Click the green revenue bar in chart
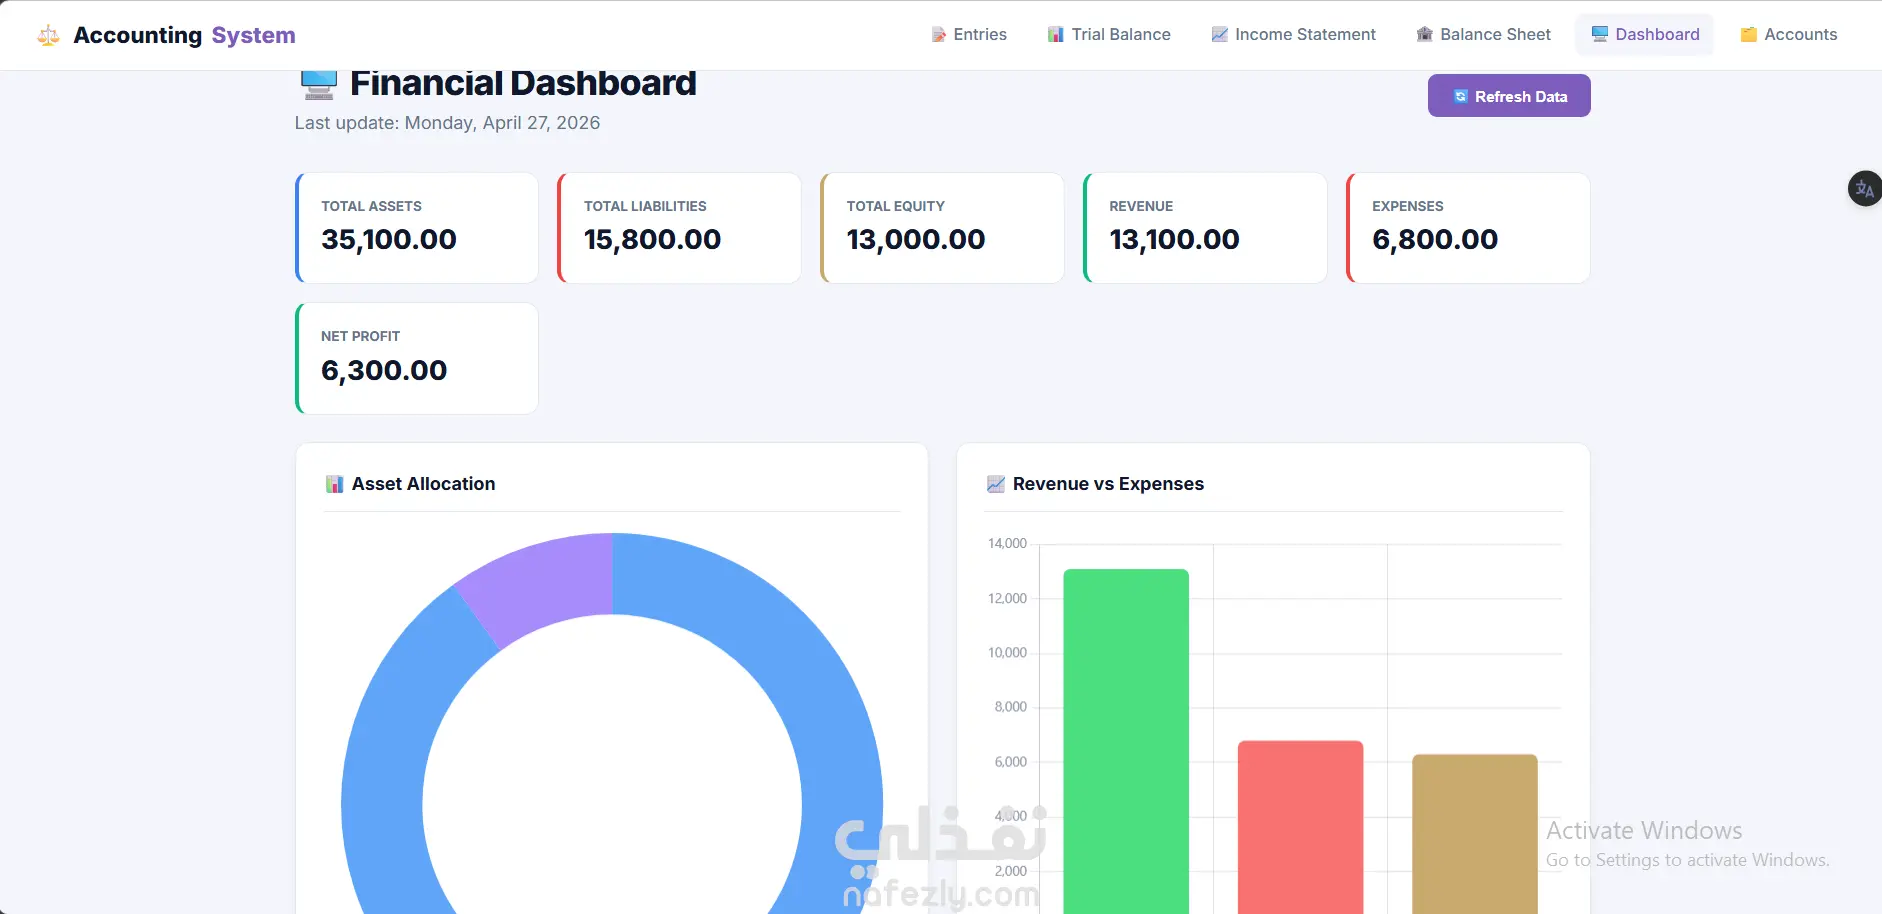The image size is (1882, 914). (x=1126, y=741)
